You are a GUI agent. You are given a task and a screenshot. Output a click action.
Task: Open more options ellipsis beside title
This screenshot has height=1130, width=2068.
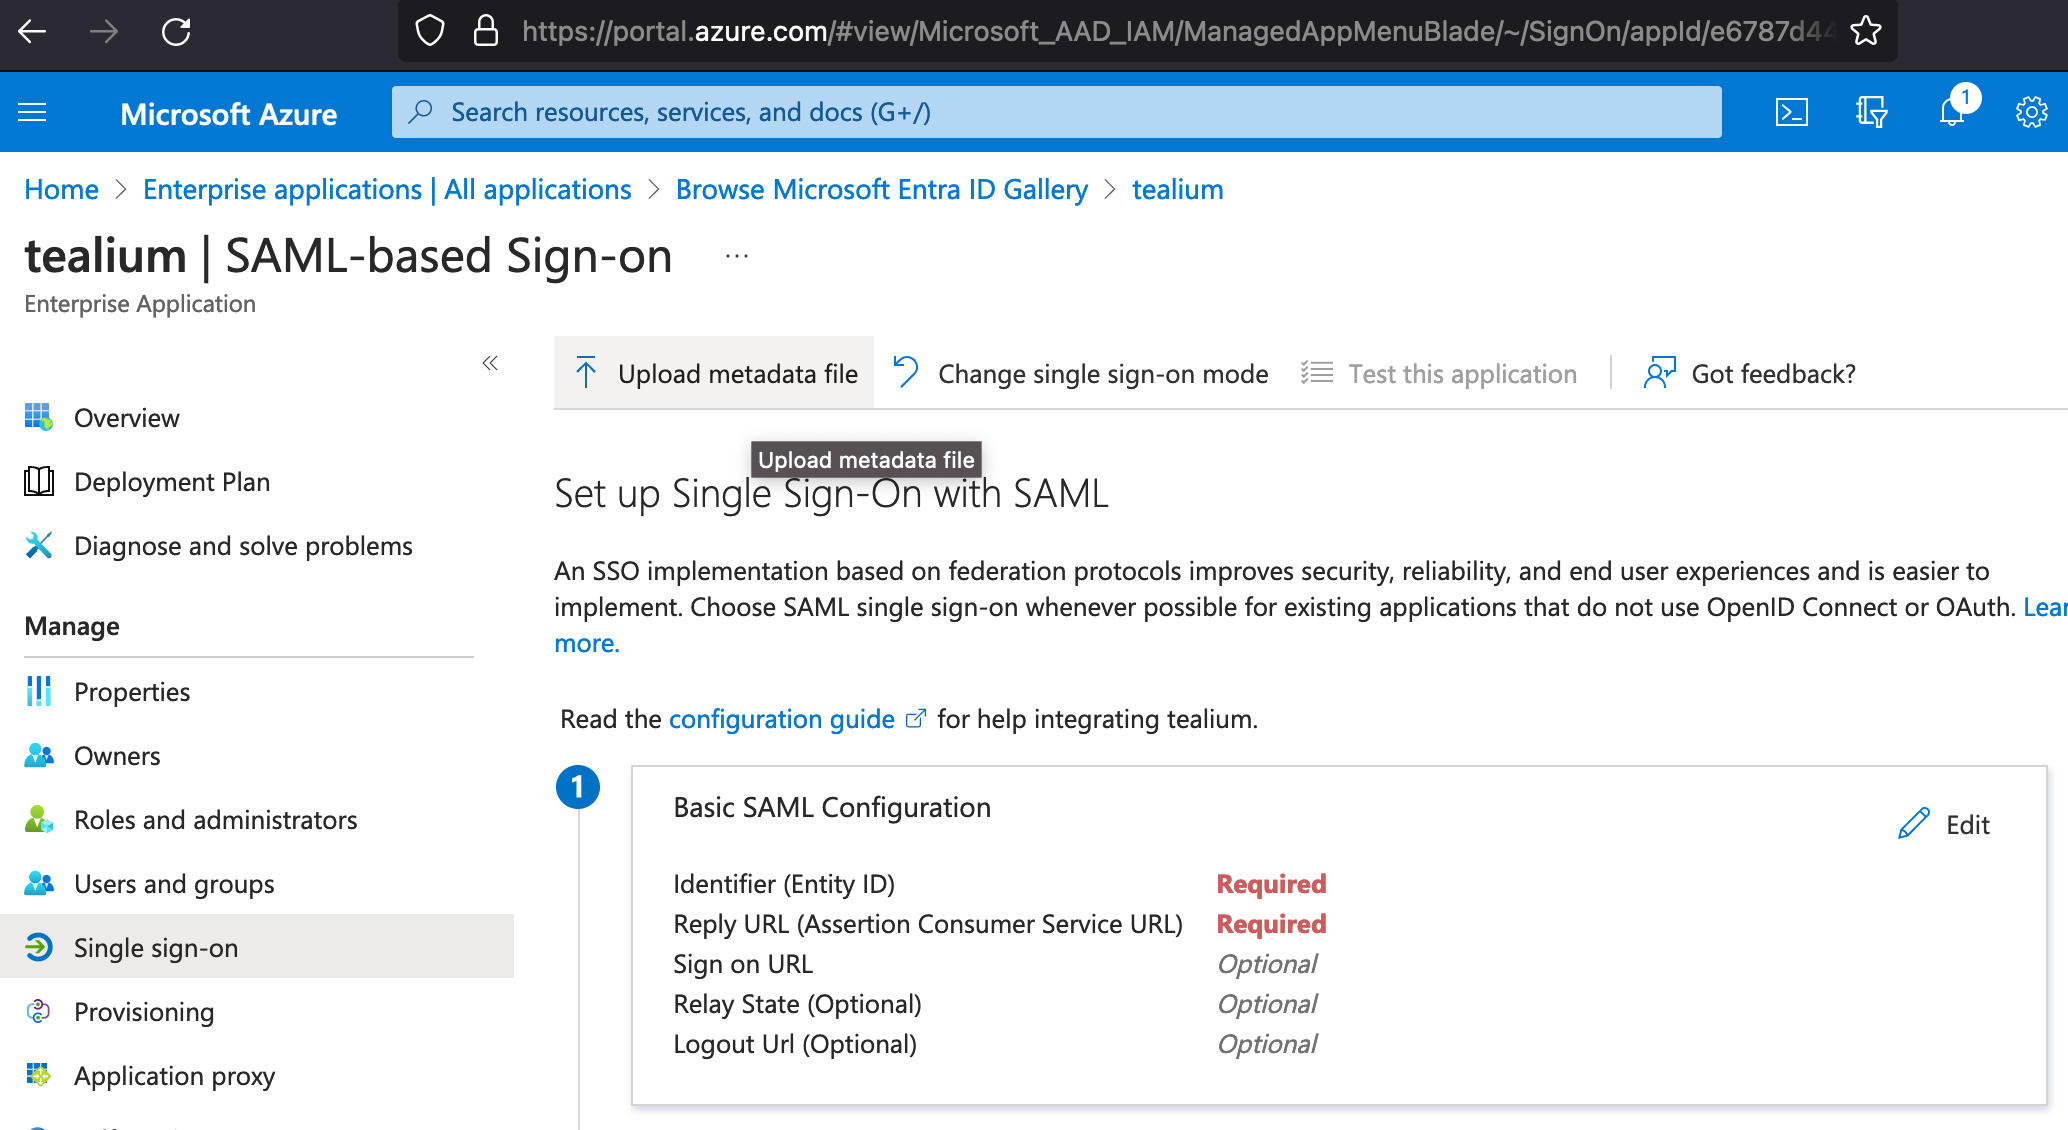(x=737, y=256)
